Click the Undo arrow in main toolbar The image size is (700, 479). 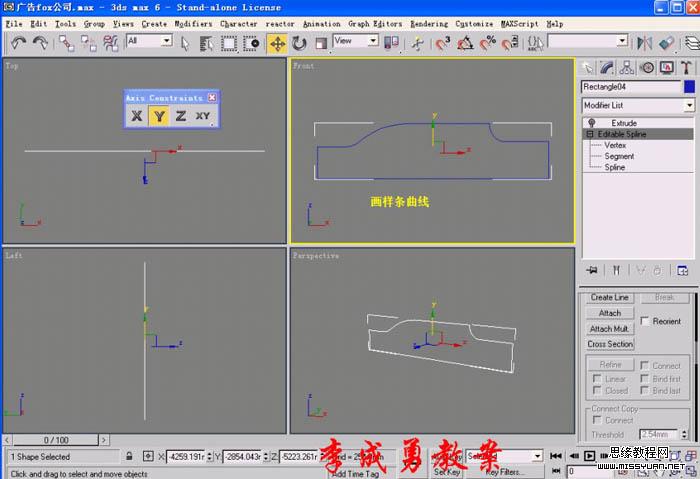pos(19,42)
